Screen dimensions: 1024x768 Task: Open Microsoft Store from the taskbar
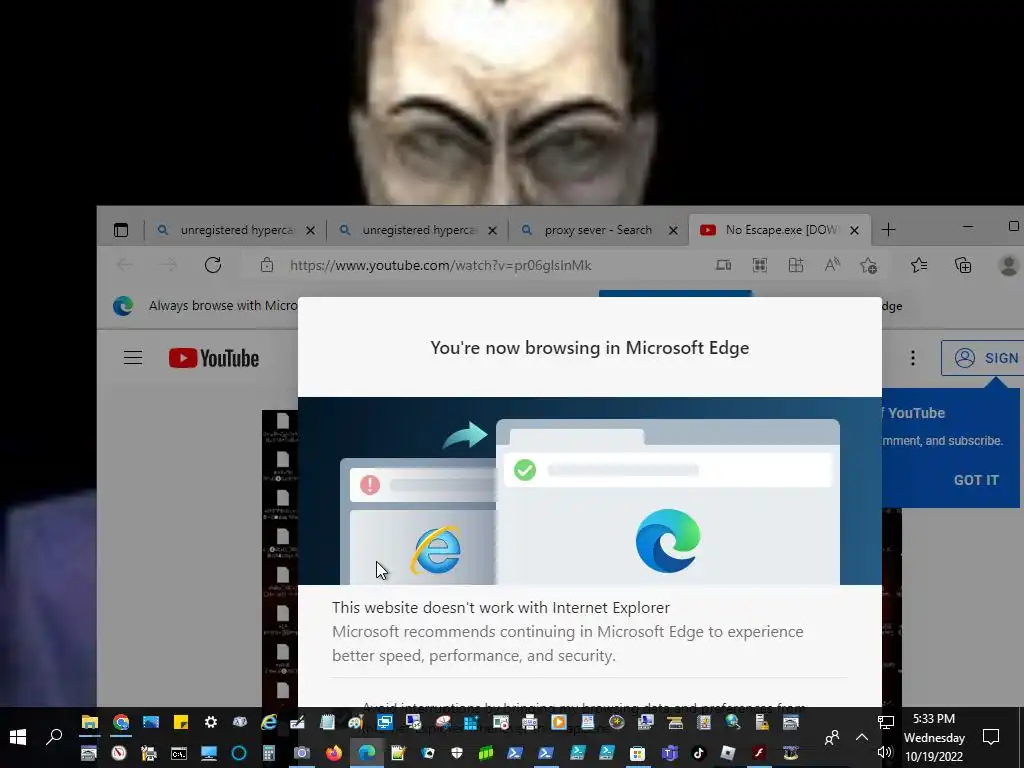coord(637,753)
